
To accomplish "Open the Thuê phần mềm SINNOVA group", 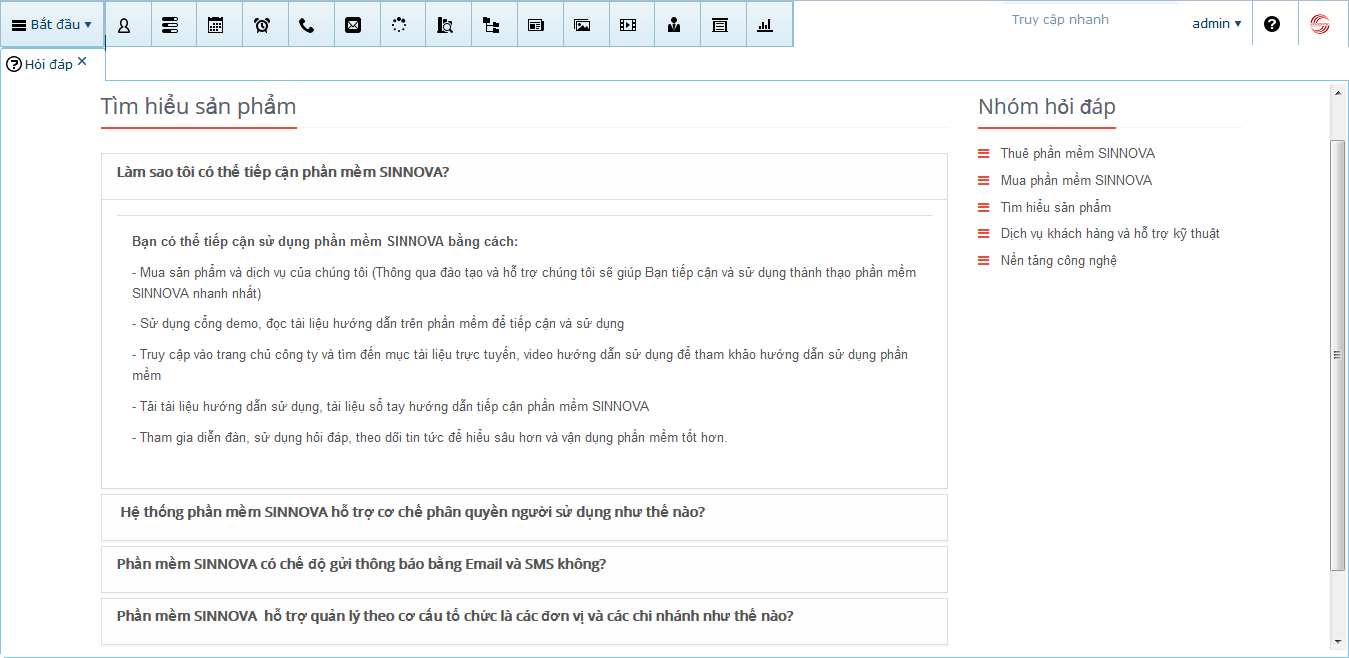I will click(1078, 153).
